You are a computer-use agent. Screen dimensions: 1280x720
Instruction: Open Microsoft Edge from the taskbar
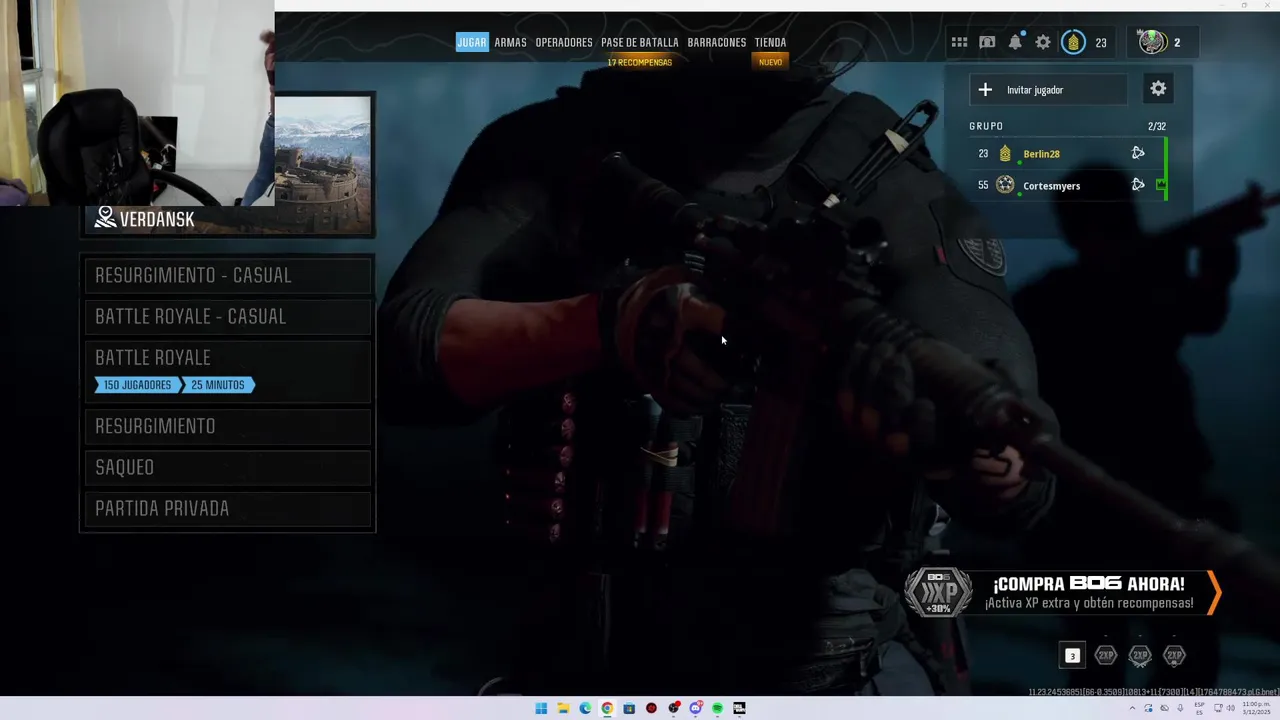[585, 708]
